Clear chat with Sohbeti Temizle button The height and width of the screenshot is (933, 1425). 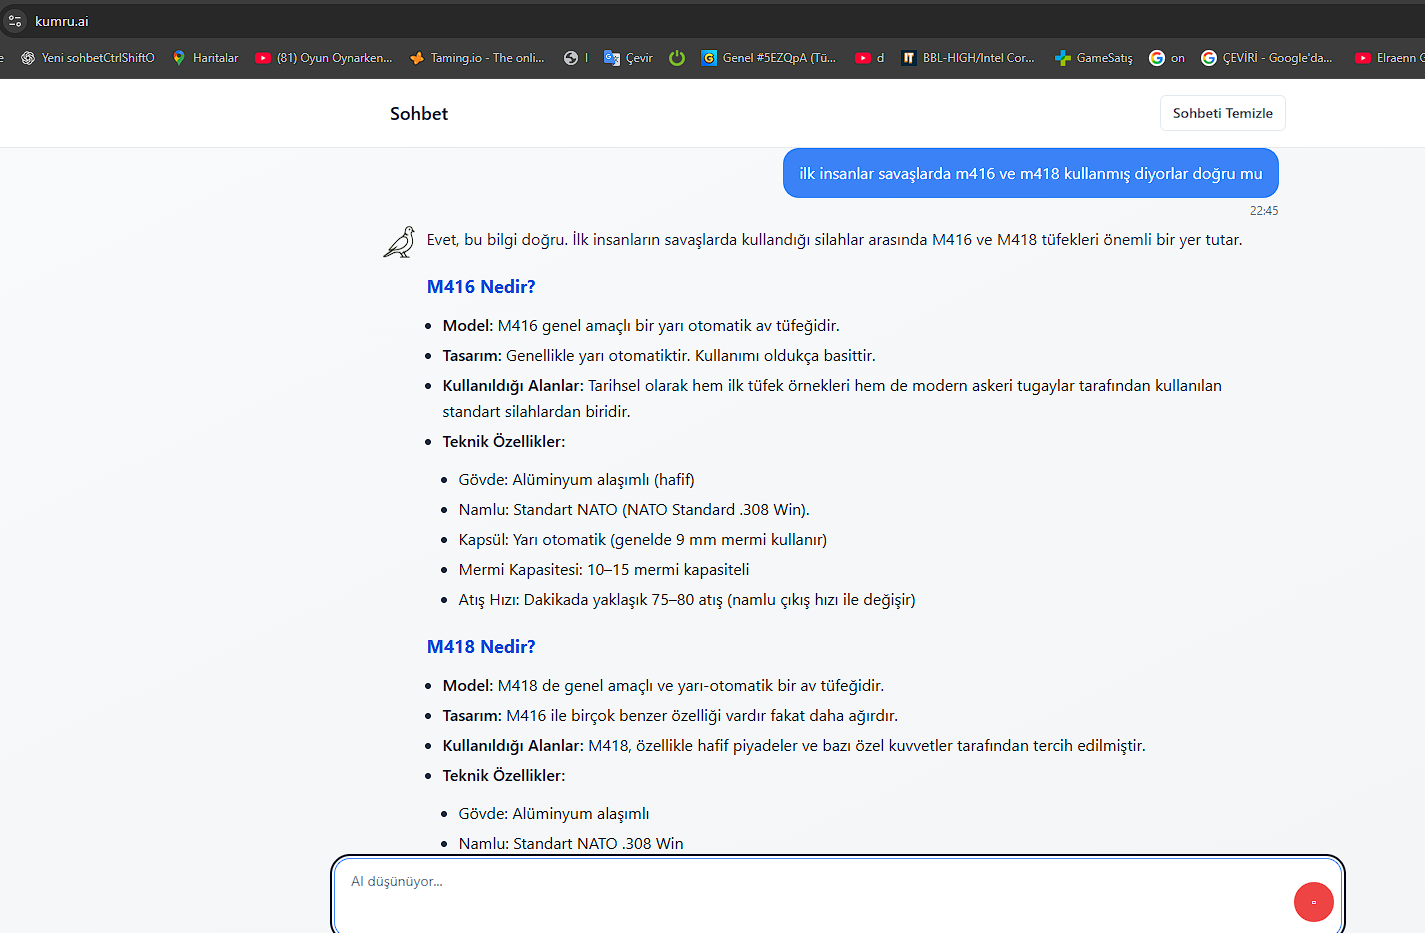coord(1222,113)
